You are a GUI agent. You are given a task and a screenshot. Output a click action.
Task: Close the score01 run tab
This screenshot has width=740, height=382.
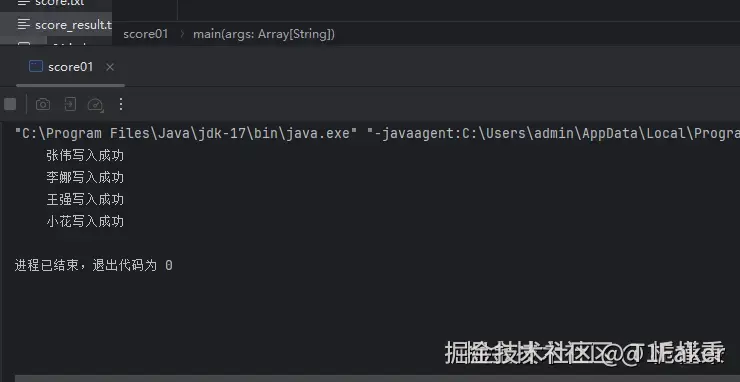110,67
